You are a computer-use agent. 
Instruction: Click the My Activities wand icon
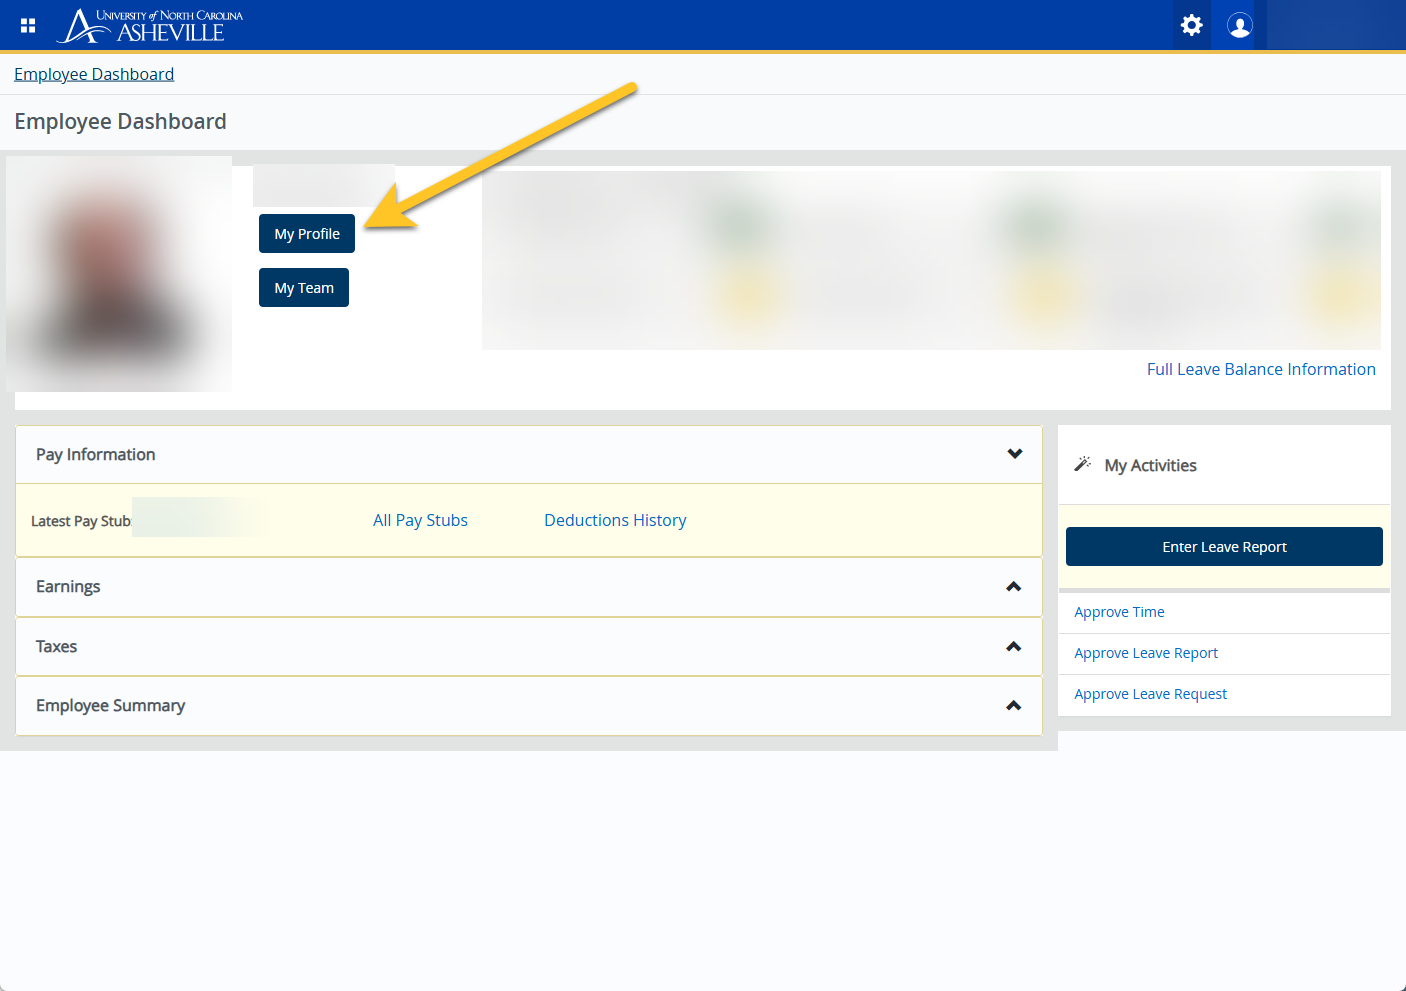coord(1082,464)
